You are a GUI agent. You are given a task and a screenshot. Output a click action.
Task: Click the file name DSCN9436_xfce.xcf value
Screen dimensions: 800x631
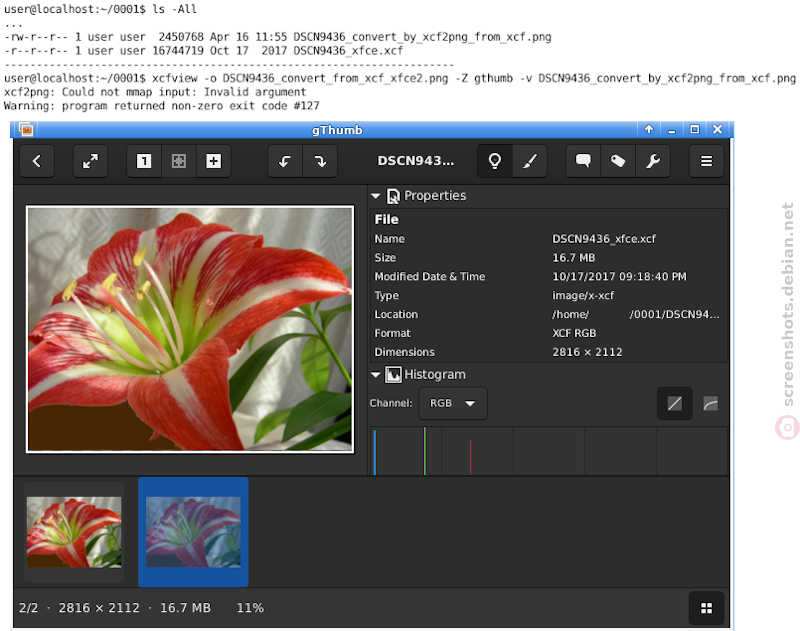coord(604,239)
